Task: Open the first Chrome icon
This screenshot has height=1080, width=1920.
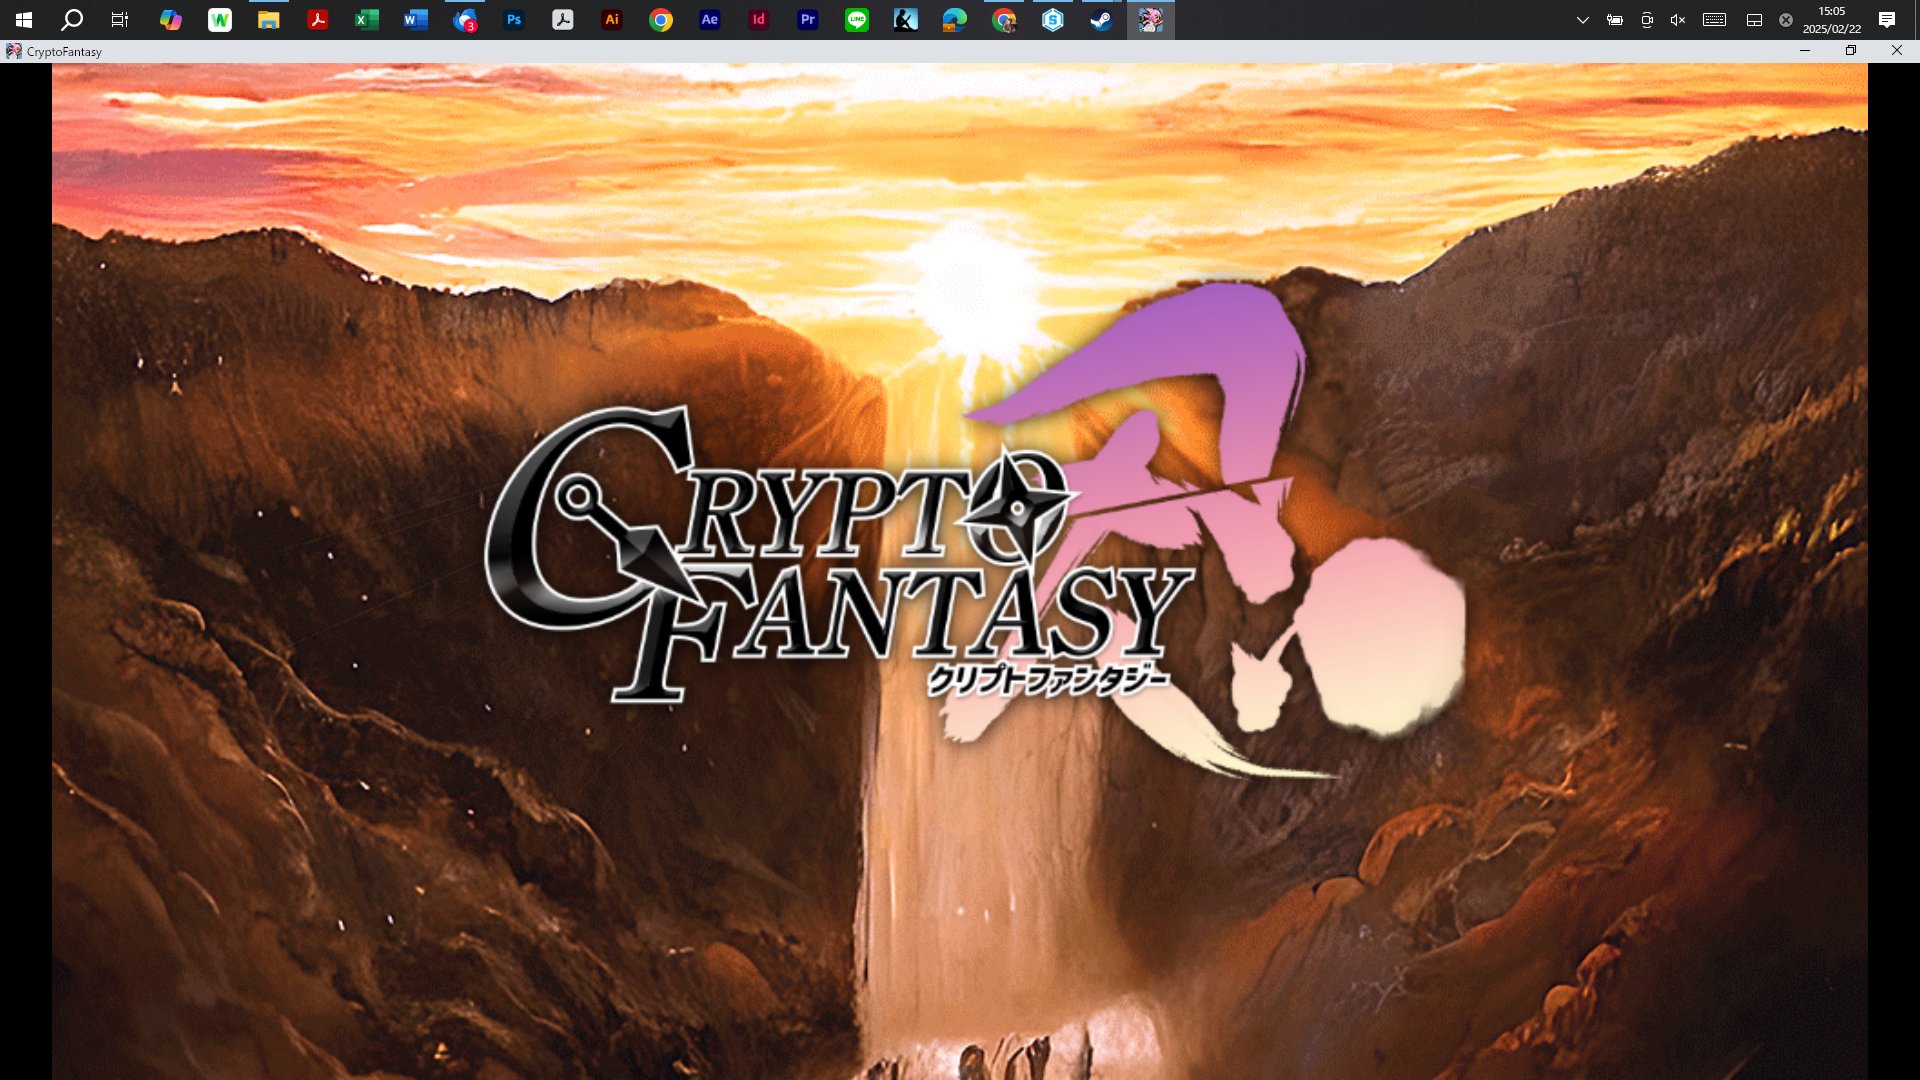Action: pyautogui.click(x=661, y=20)
